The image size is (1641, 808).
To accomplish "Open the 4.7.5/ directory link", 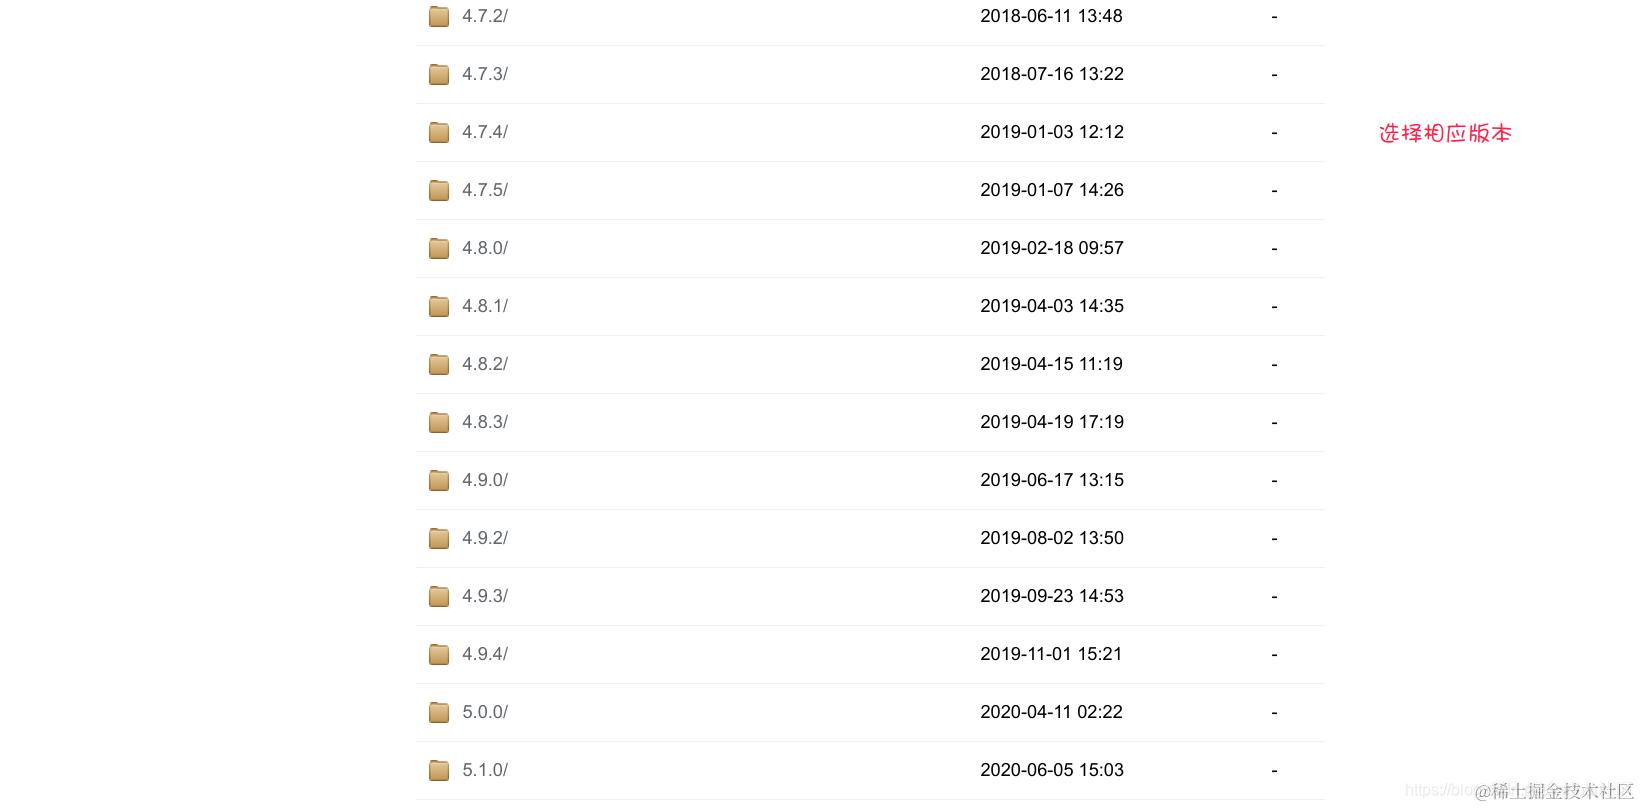I will [485, 190].
